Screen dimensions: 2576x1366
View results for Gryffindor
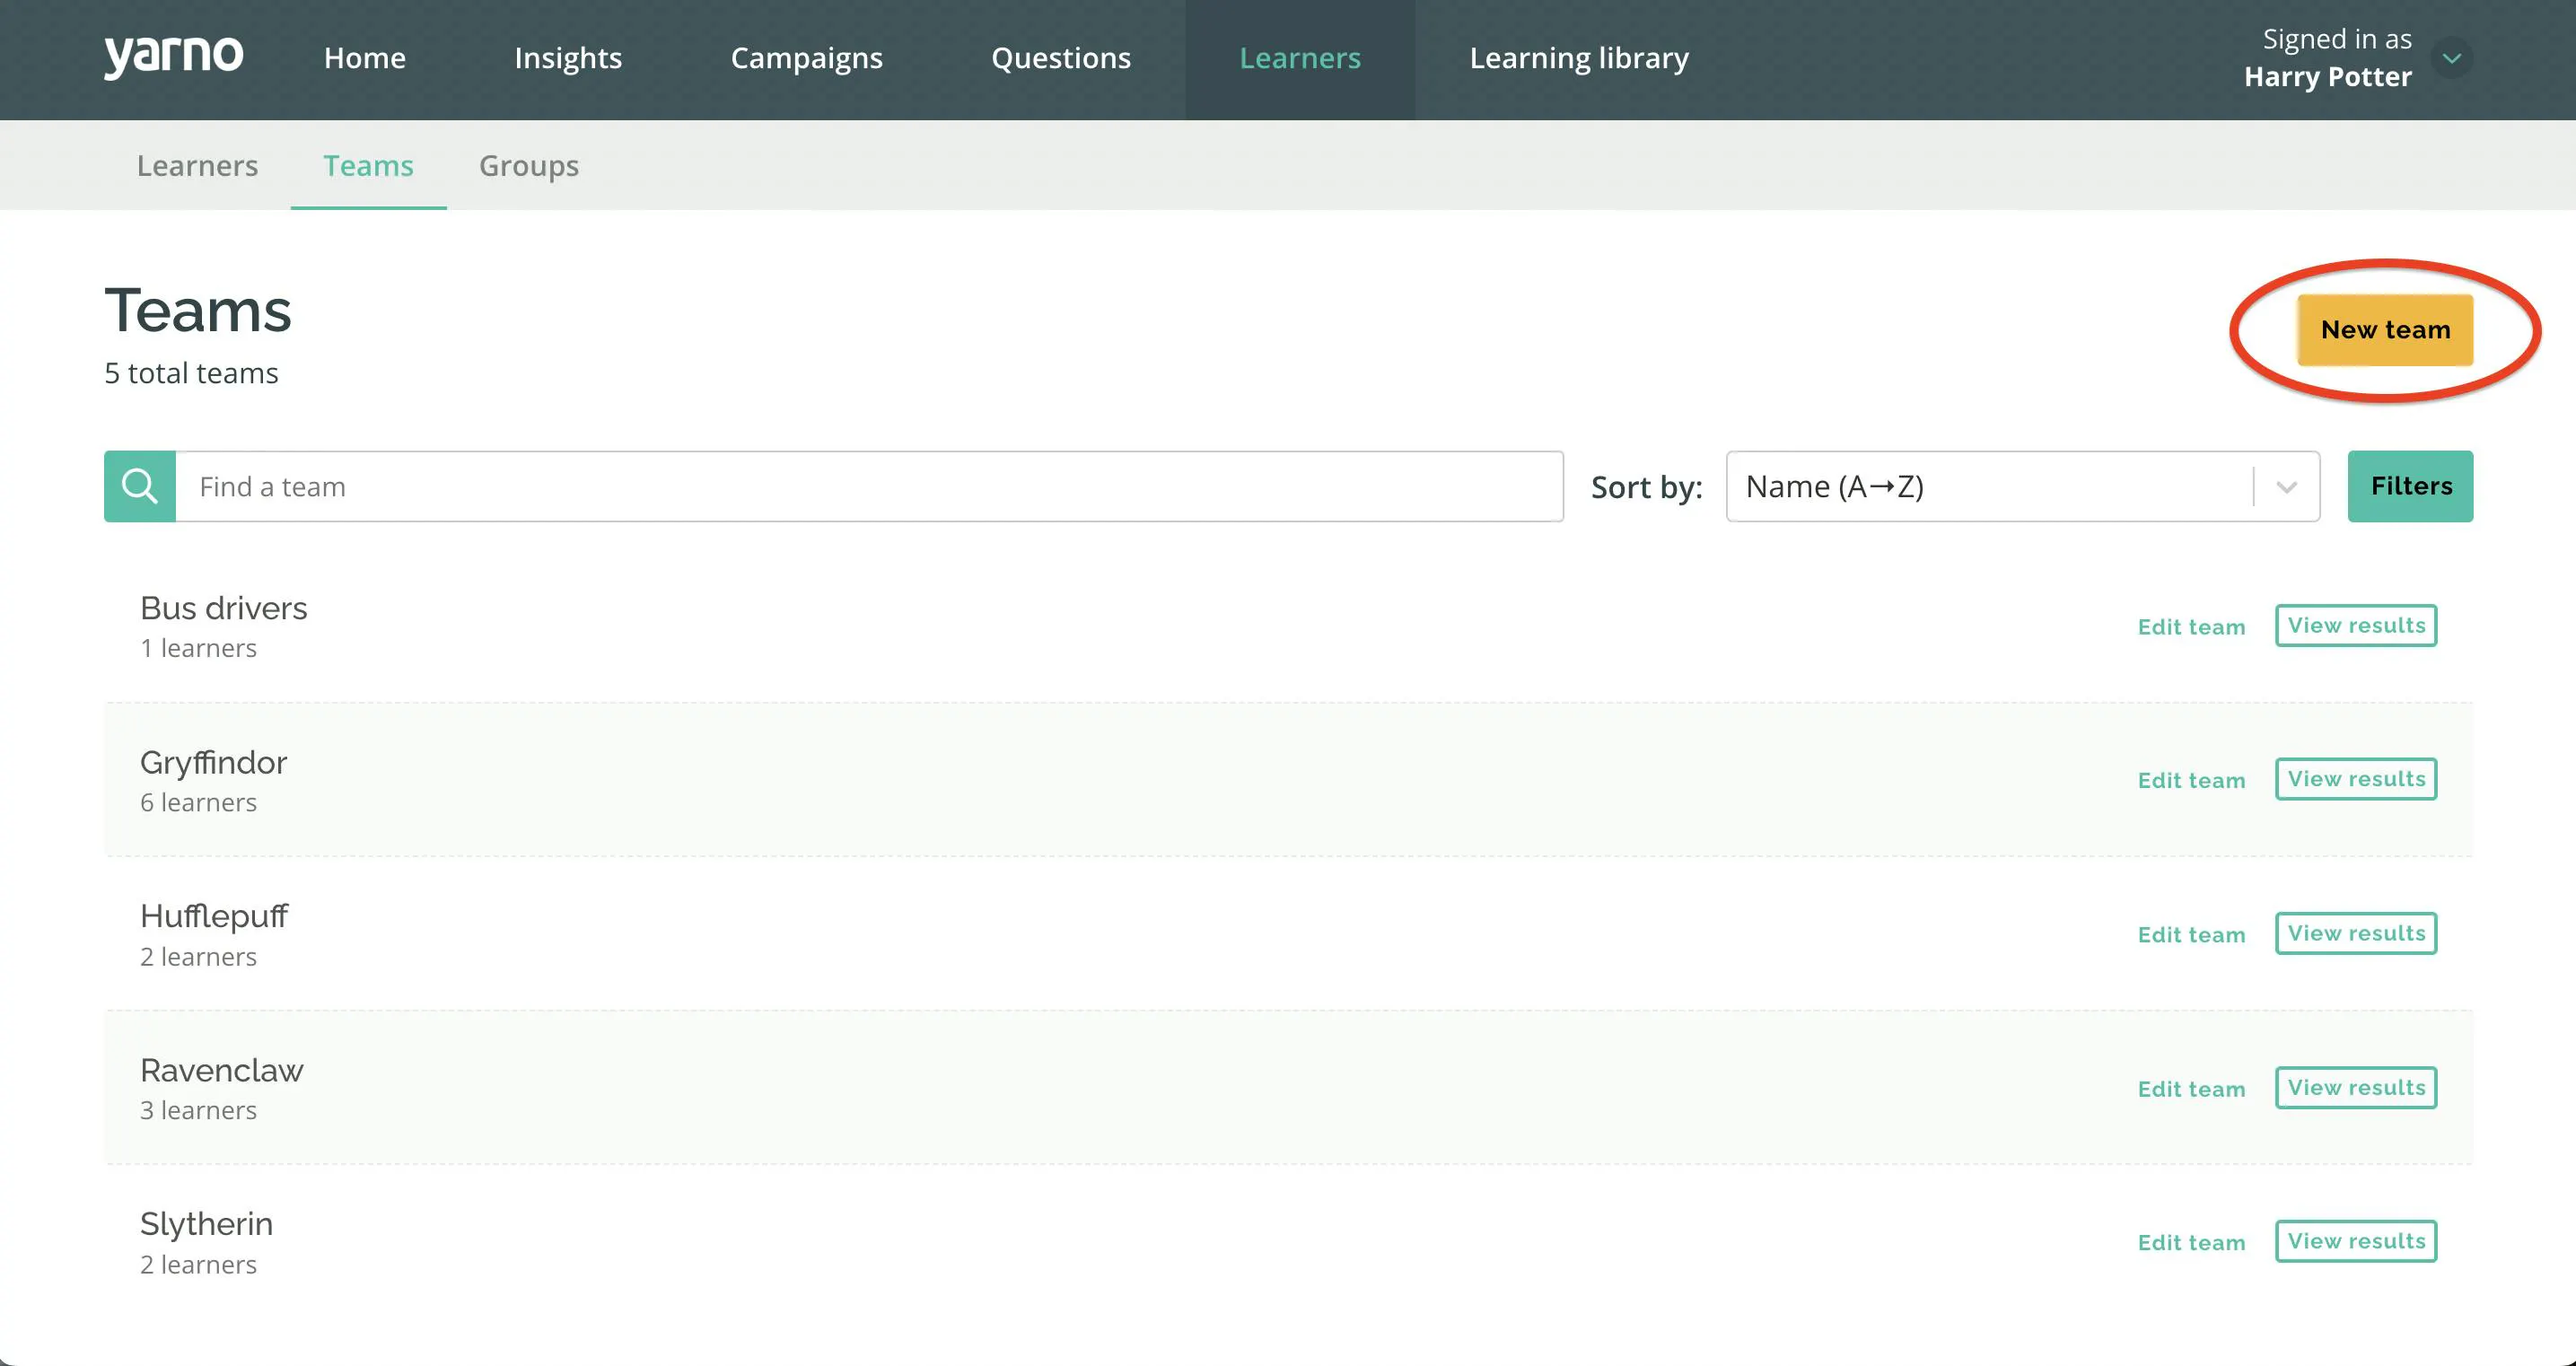[2356, 779]
